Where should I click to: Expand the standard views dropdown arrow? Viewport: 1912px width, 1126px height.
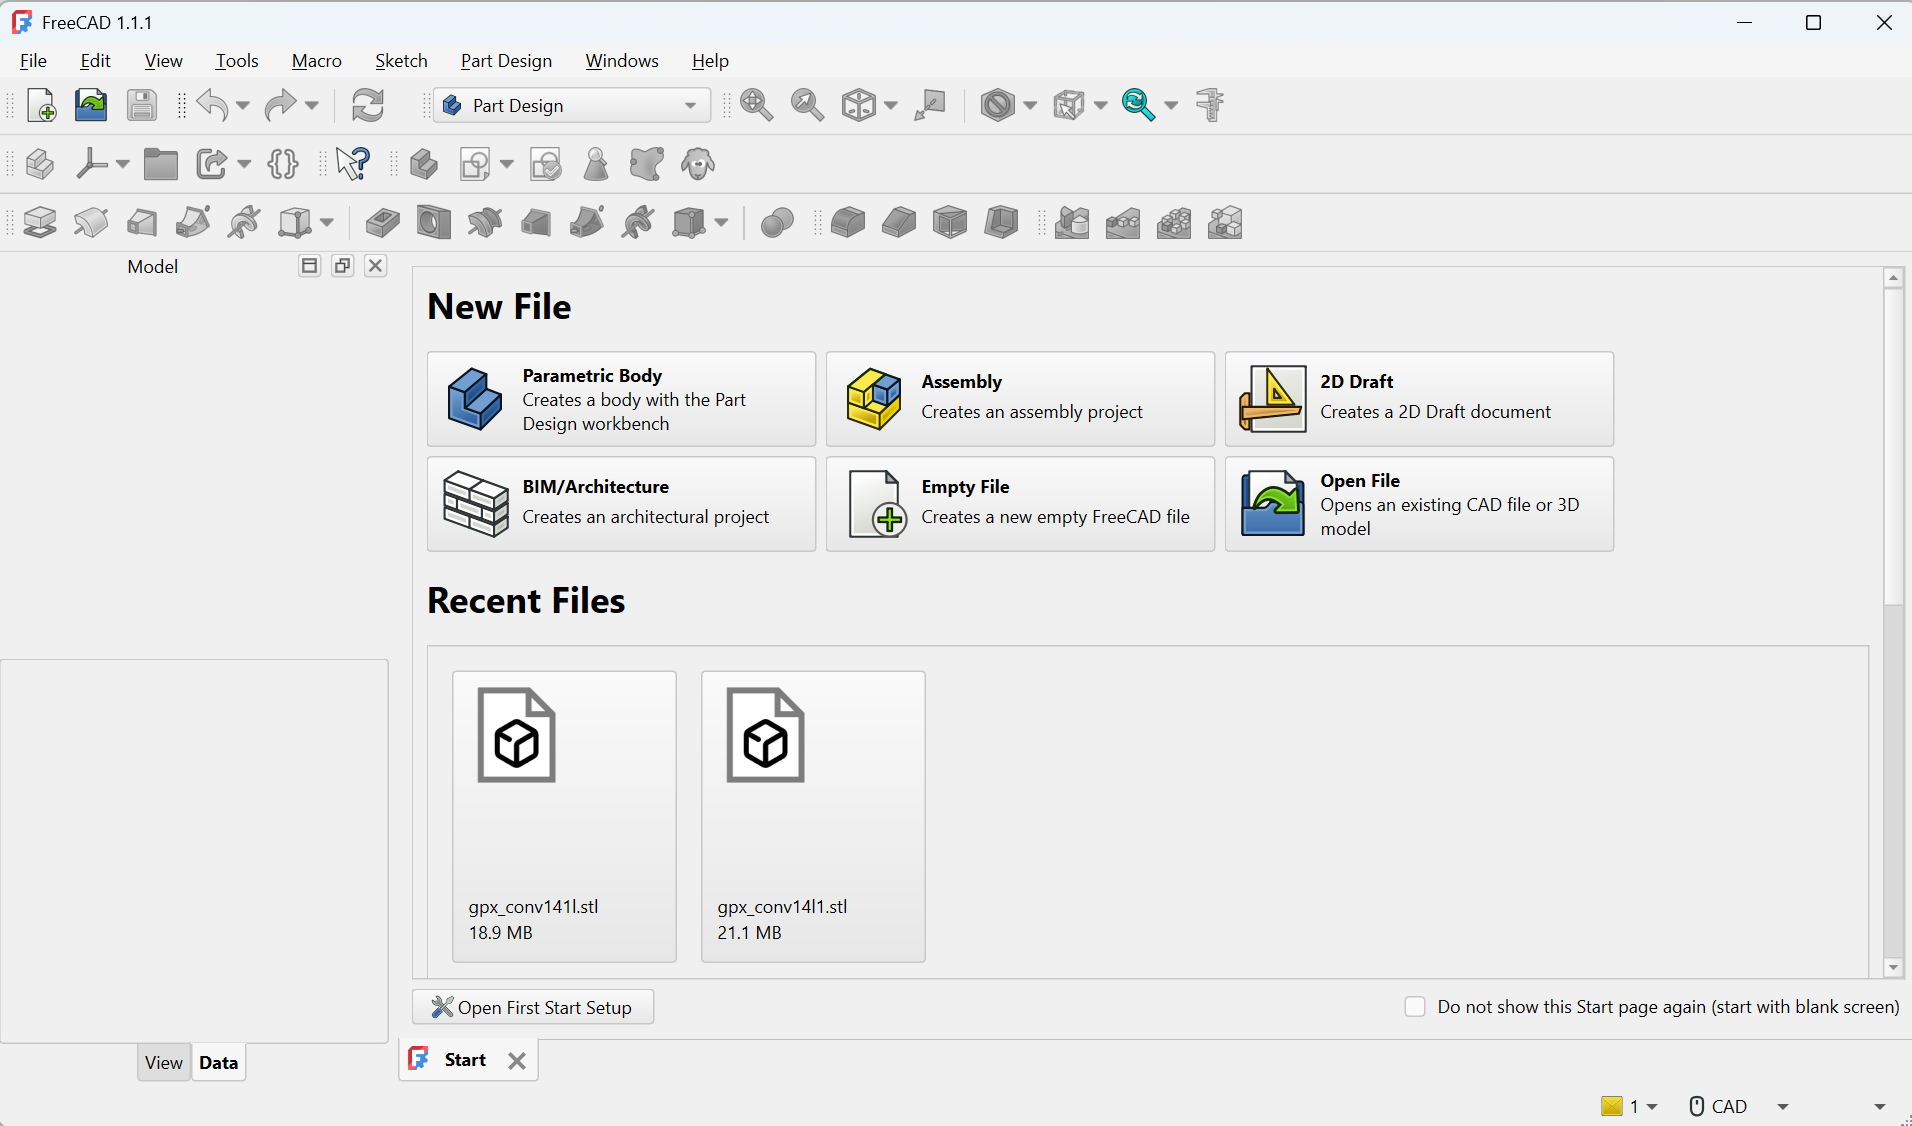(x=890, y=105)
